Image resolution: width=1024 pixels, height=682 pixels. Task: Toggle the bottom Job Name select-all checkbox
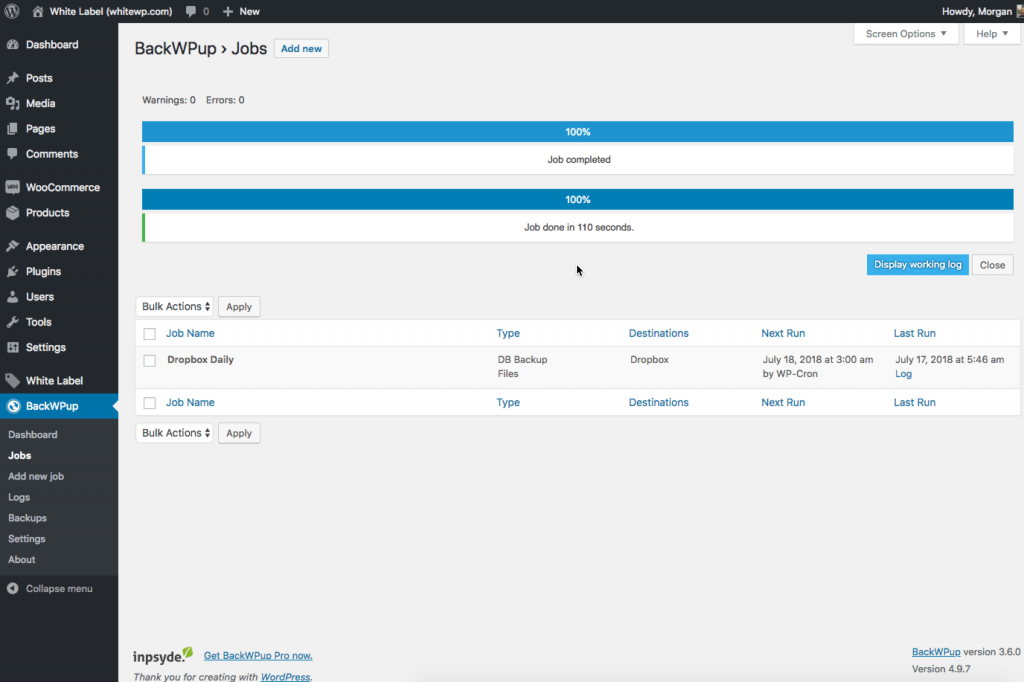click(150, 403)
